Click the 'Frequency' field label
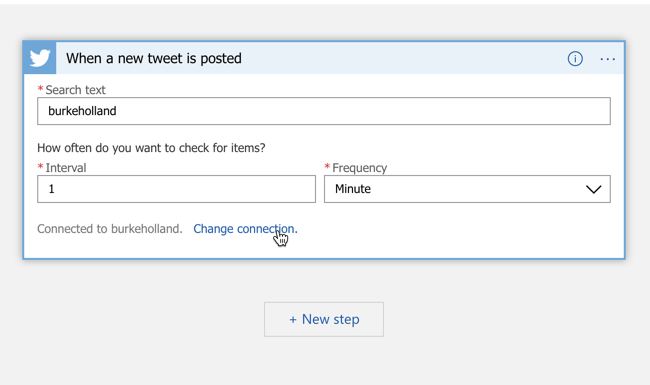The height and width of the screenshot is (385, 650). [x=359, y=168]
